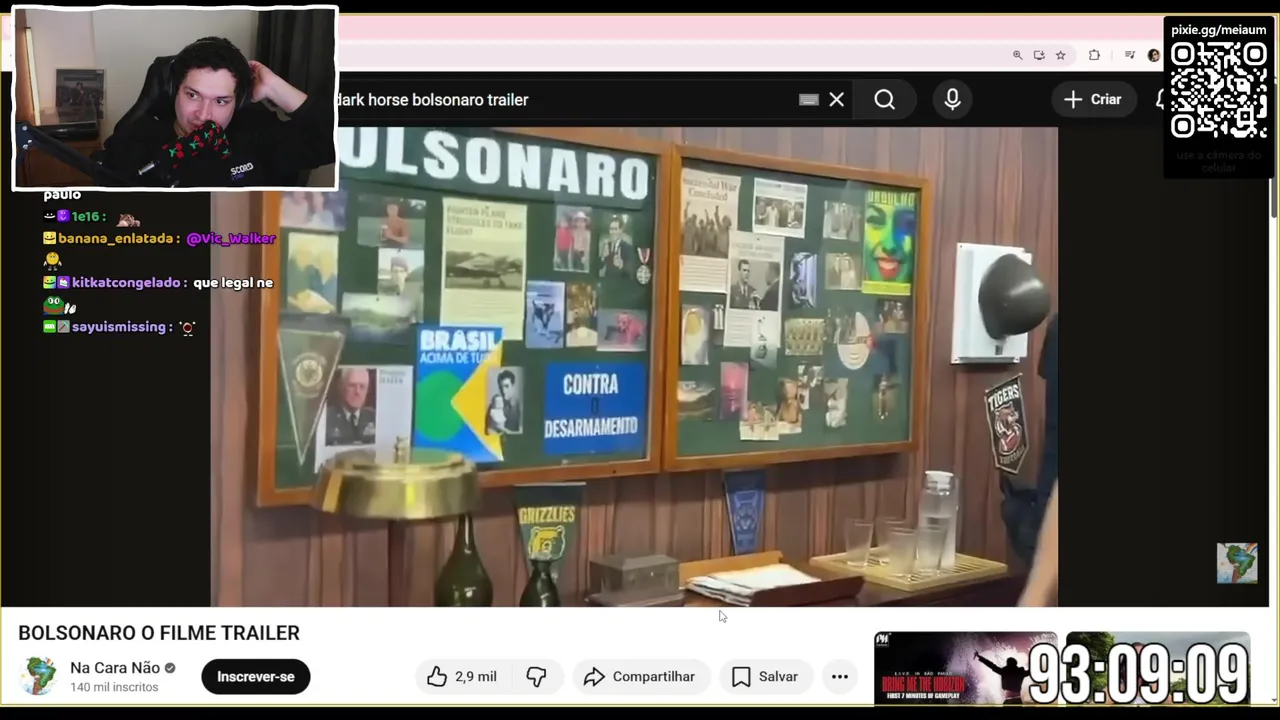
Task: Clear the search box with X icon
Action: tap(836, 99)
